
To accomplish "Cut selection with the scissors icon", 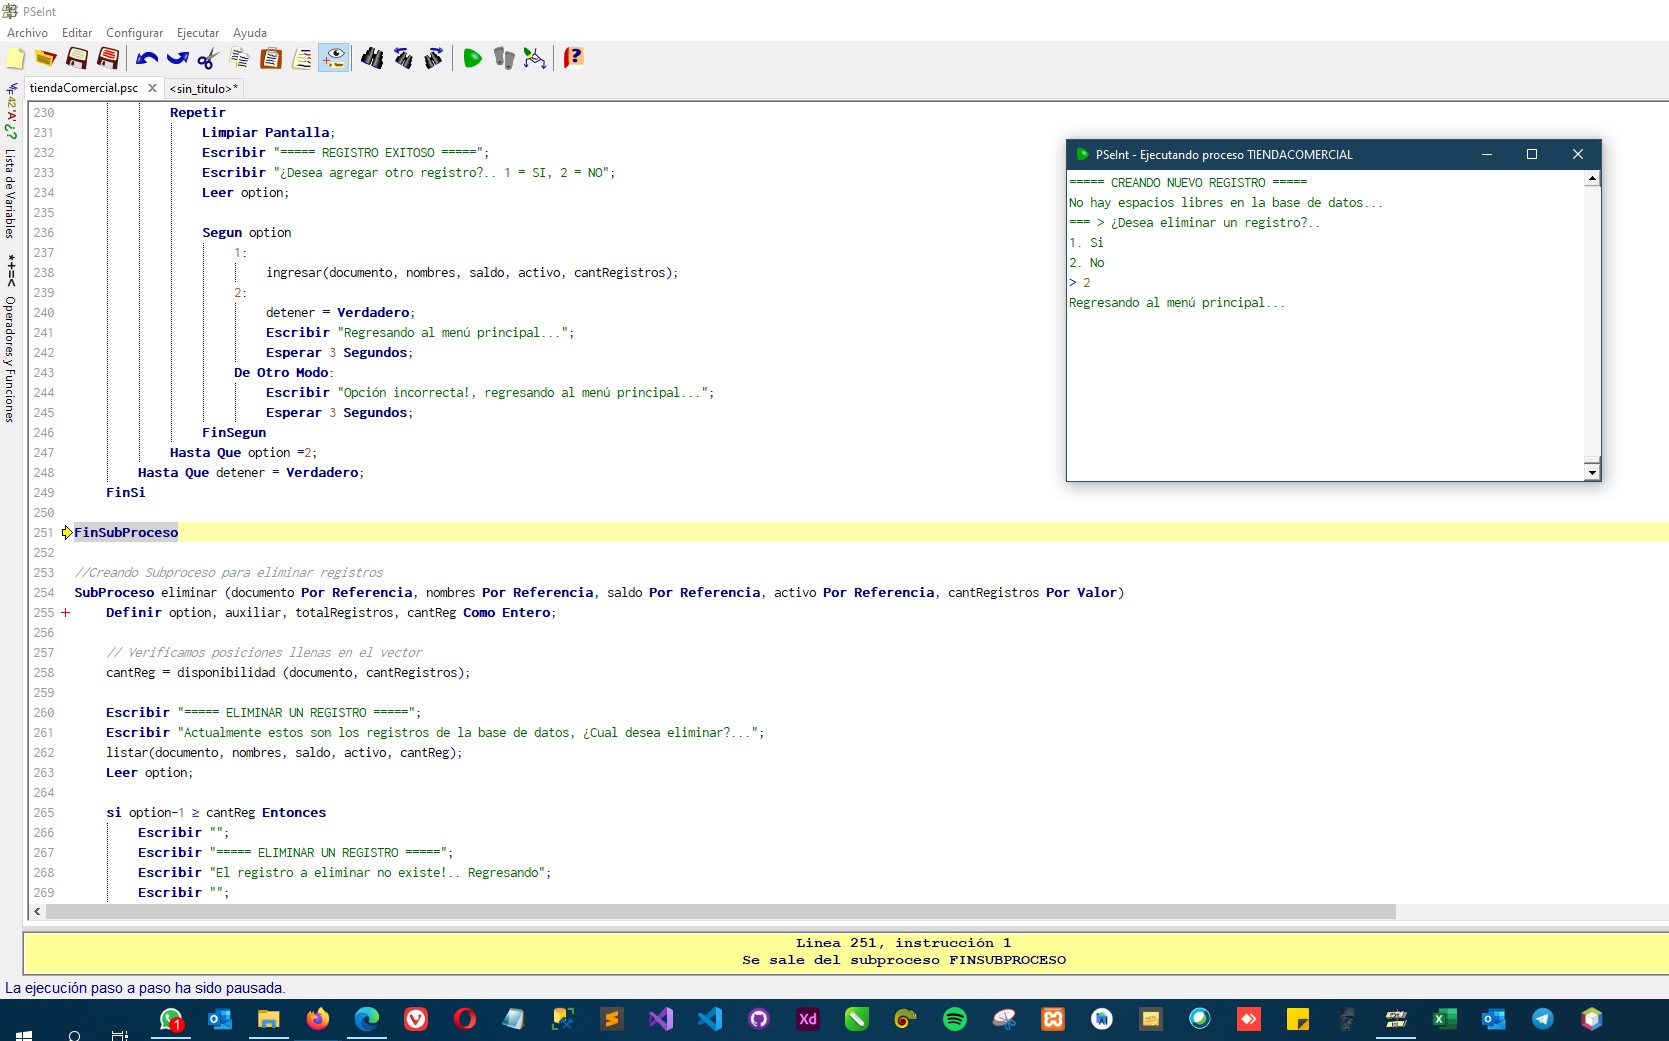I will click(208, 58).
